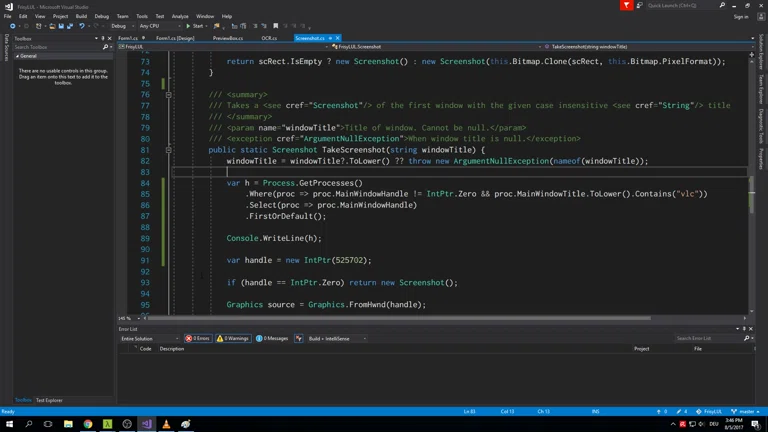The image size is (768, 432).
Task: Open the Build menu
Action: (81, 16)
